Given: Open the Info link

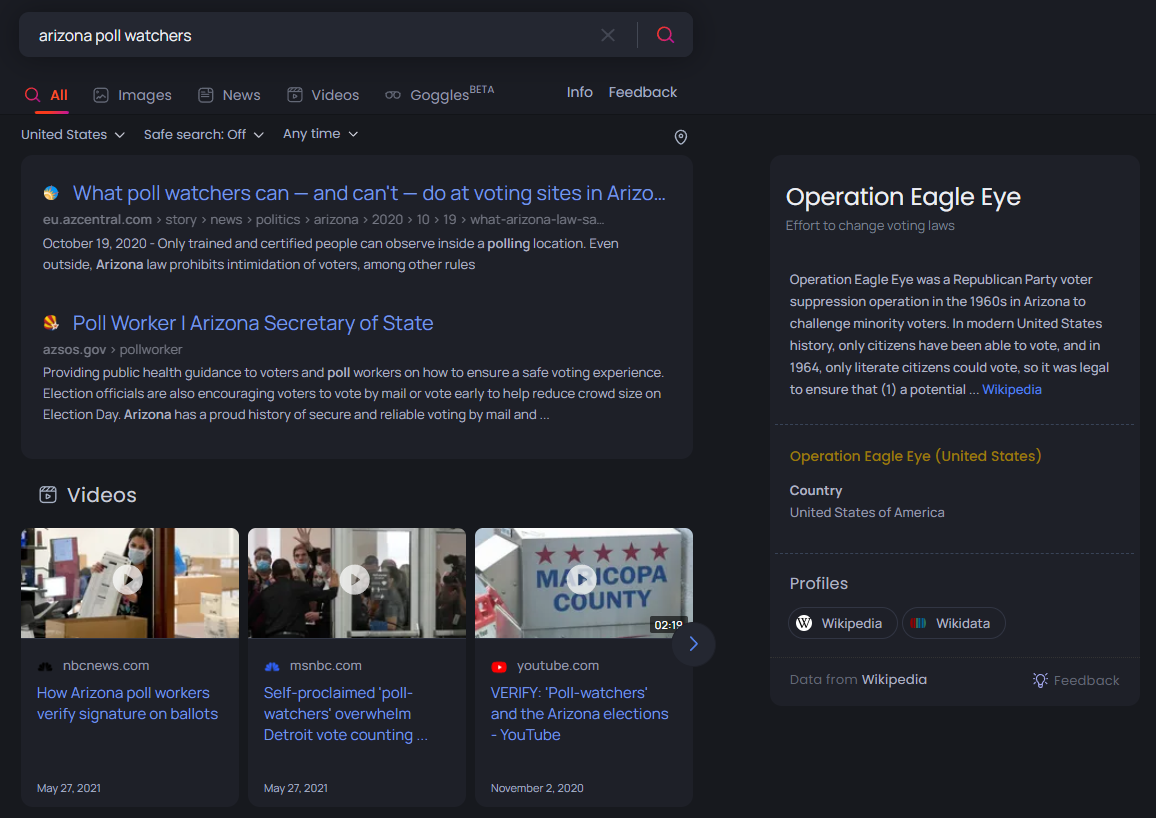Looking at the screenshot, I should point(579,92).
